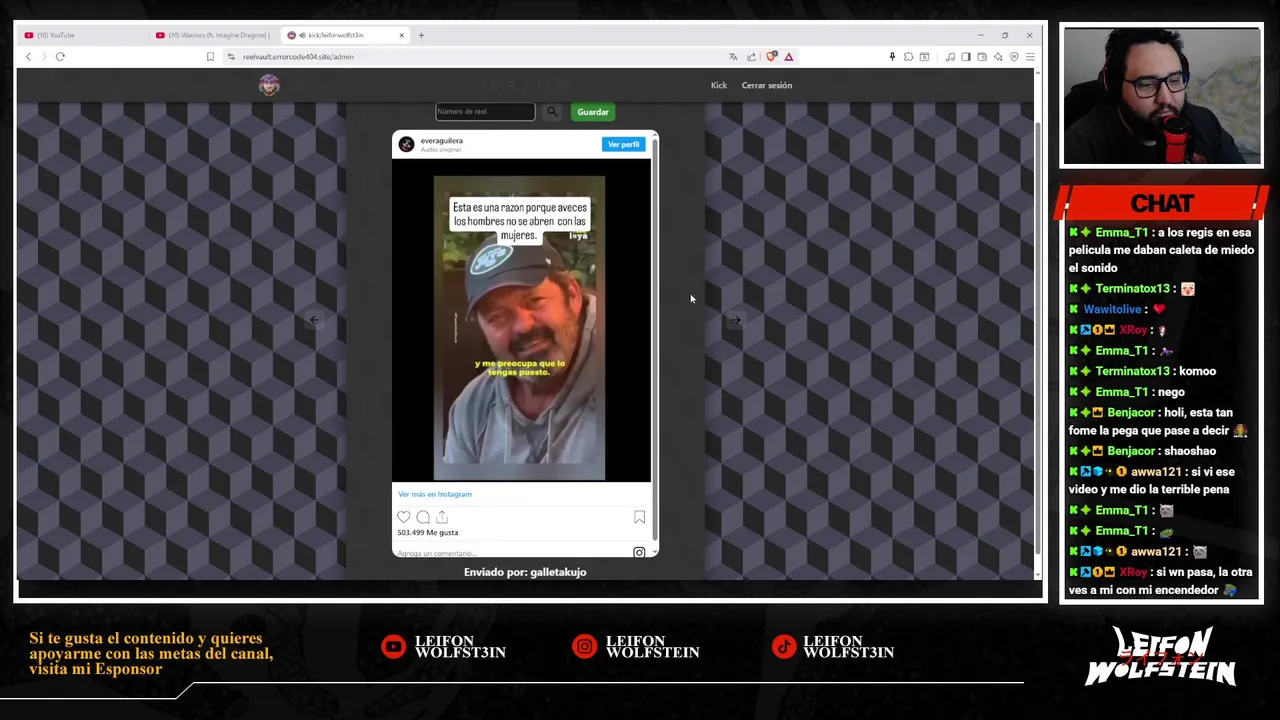Open the Leo AI sparkle icon
Viewport: 1280px width, 720px height.
(x=998, y=57)
